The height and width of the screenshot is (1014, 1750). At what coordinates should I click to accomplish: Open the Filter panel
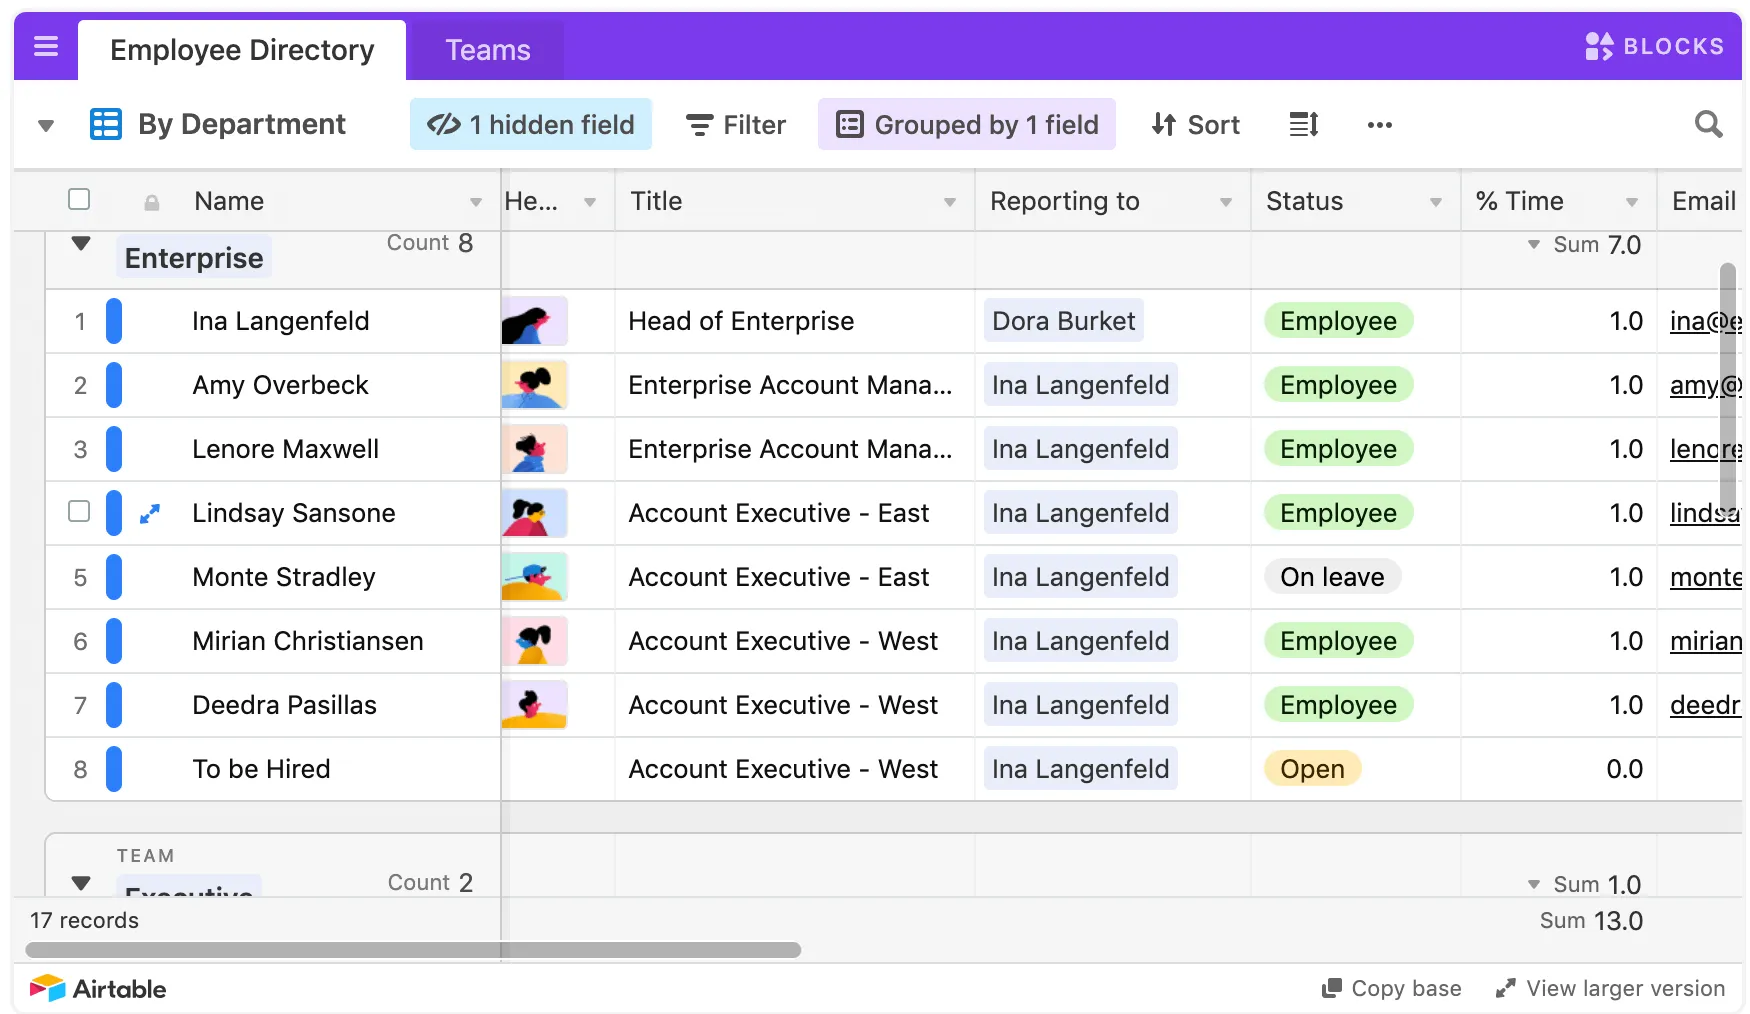pyautogui.click(x=735, y=124)
